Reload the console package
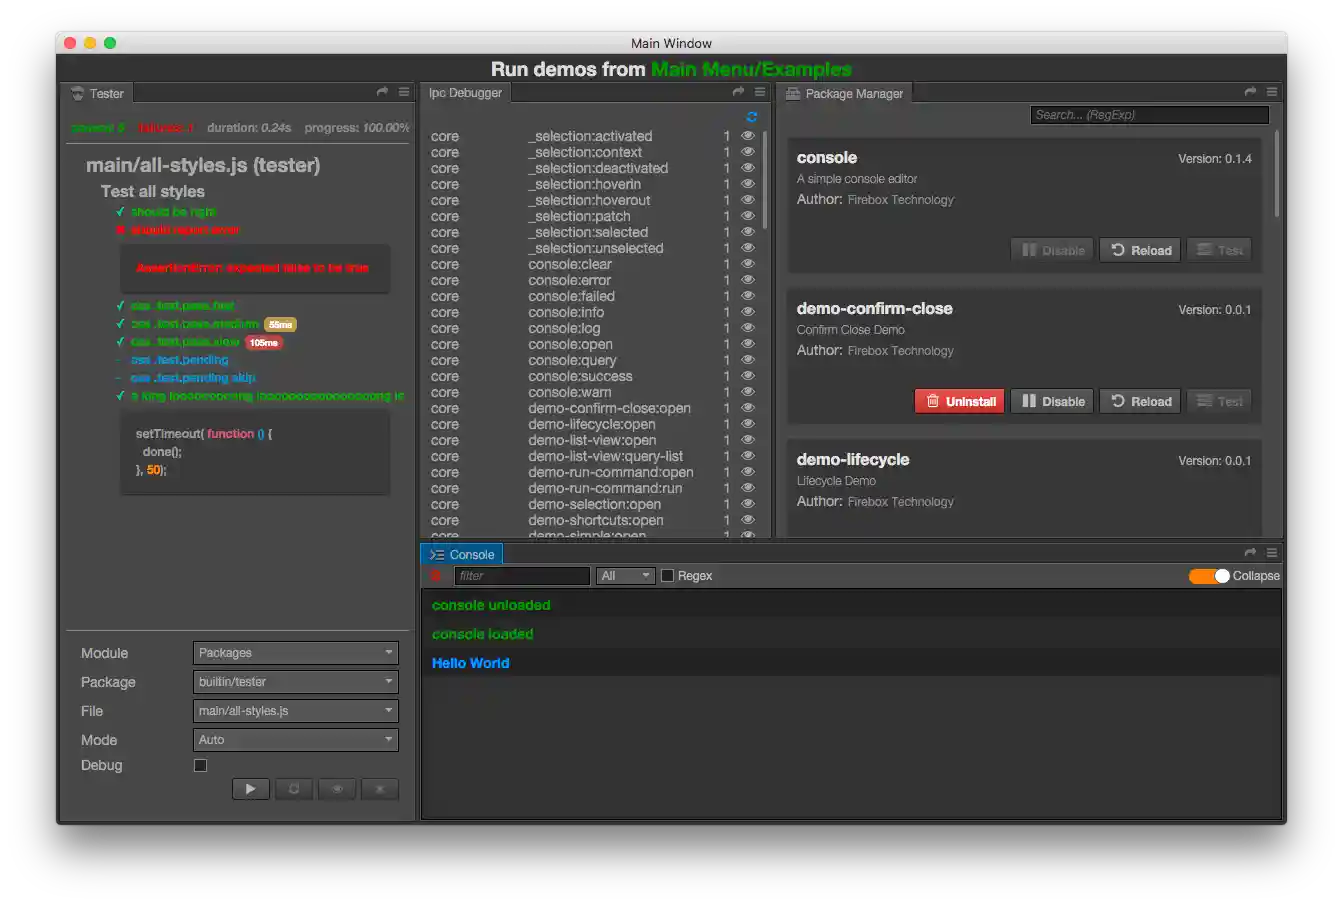Image resolution: width=1343 pixels, height=905 pixels. click(x=1139, y=249)
